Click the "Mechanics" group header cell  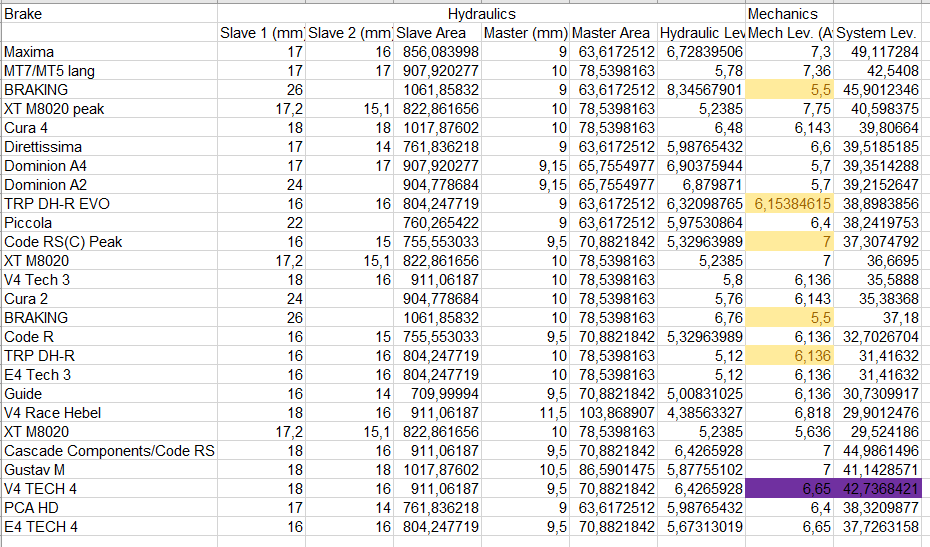point(782,14)
